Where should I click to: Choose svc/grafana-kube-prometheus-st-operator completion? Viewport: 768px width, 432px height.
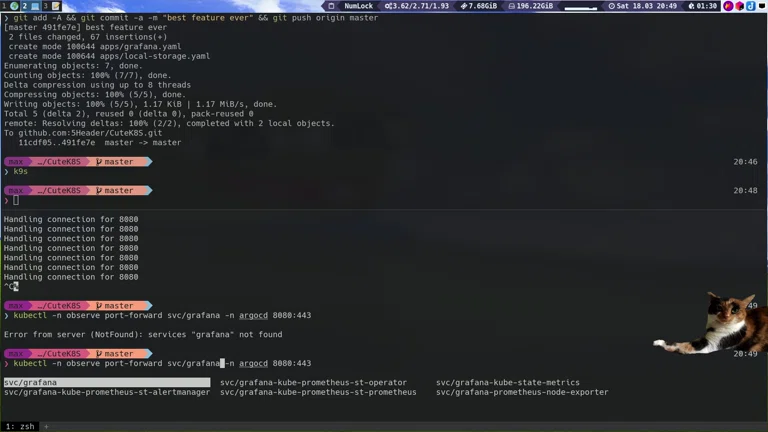313,383
